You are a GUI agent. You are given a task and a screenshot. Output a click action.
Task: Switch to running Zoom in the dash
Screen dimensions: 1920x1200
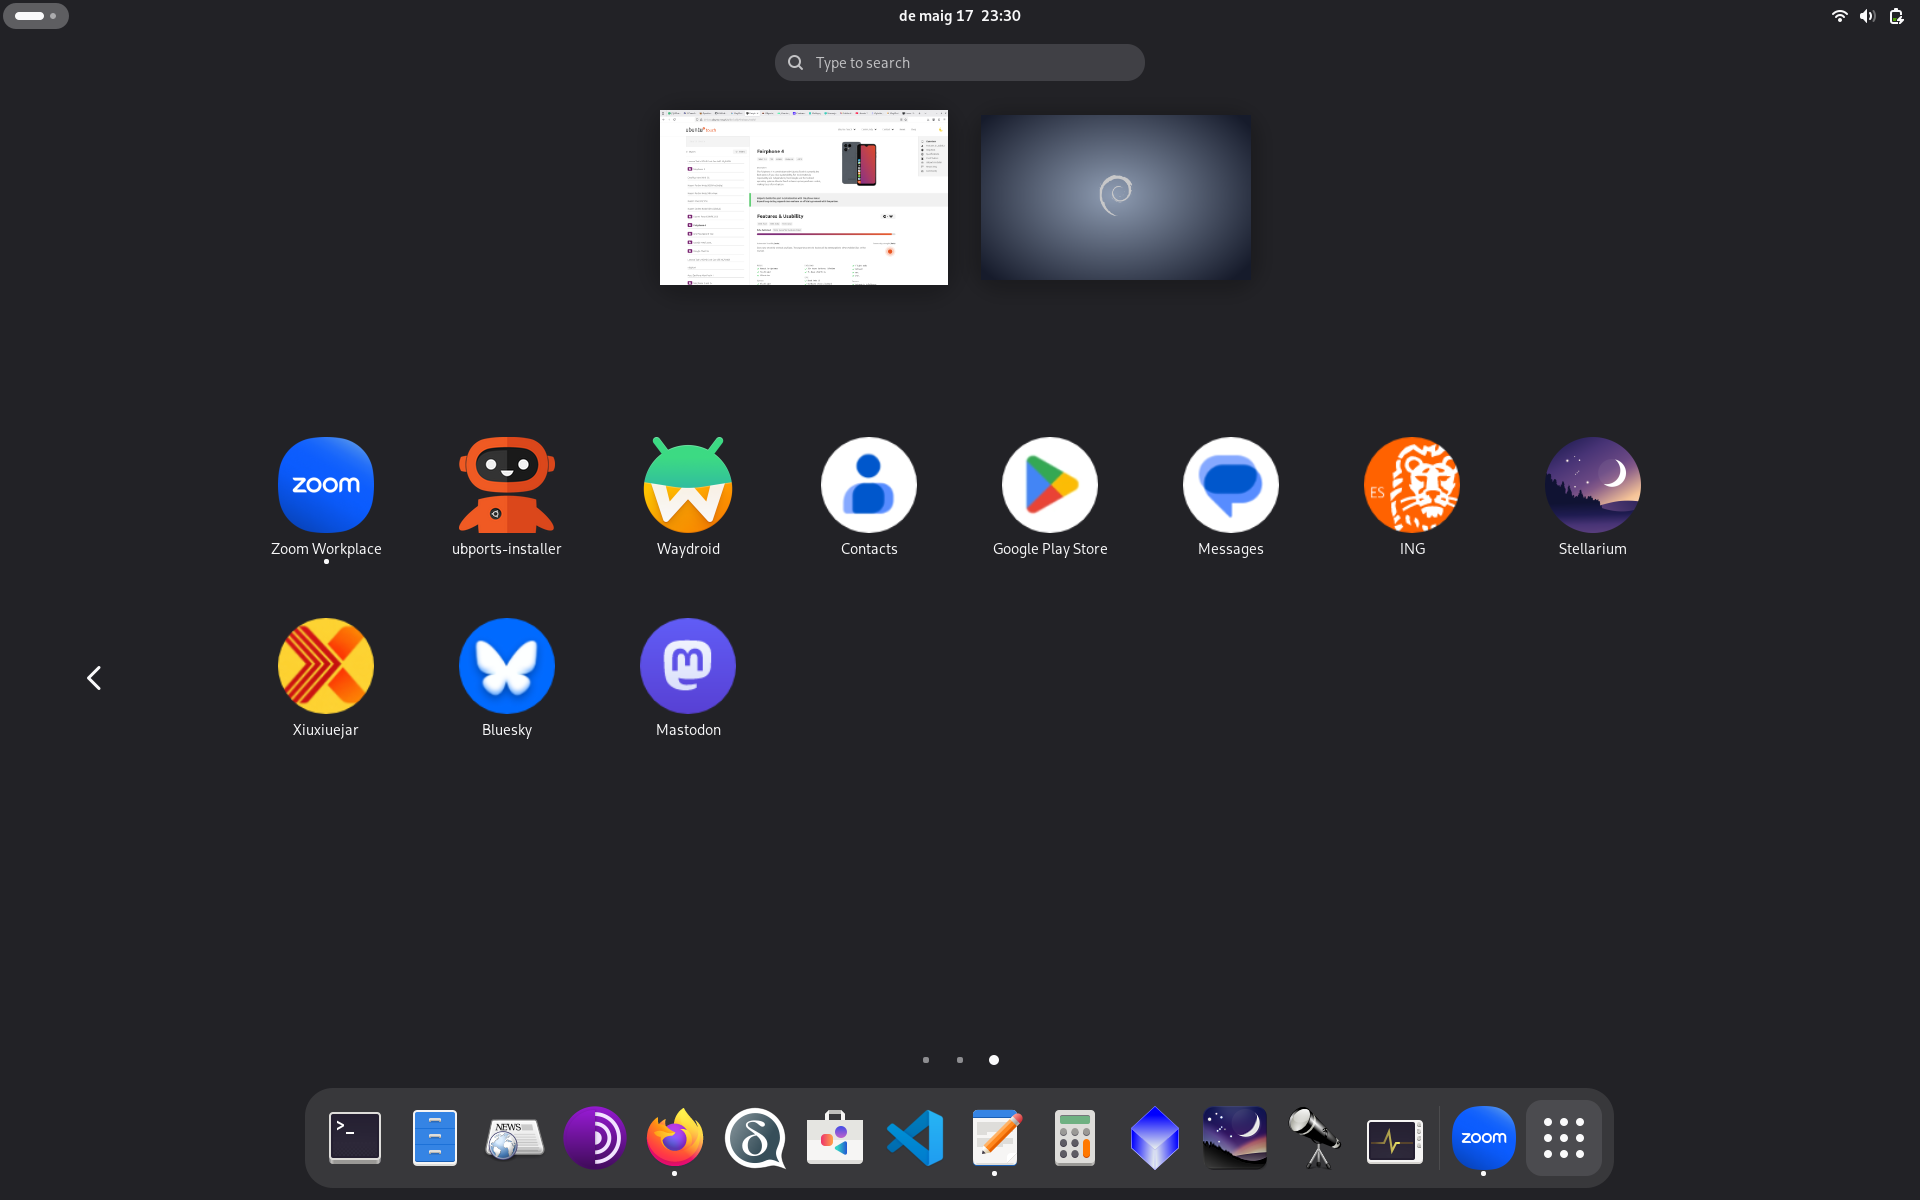[1484, 1138]
